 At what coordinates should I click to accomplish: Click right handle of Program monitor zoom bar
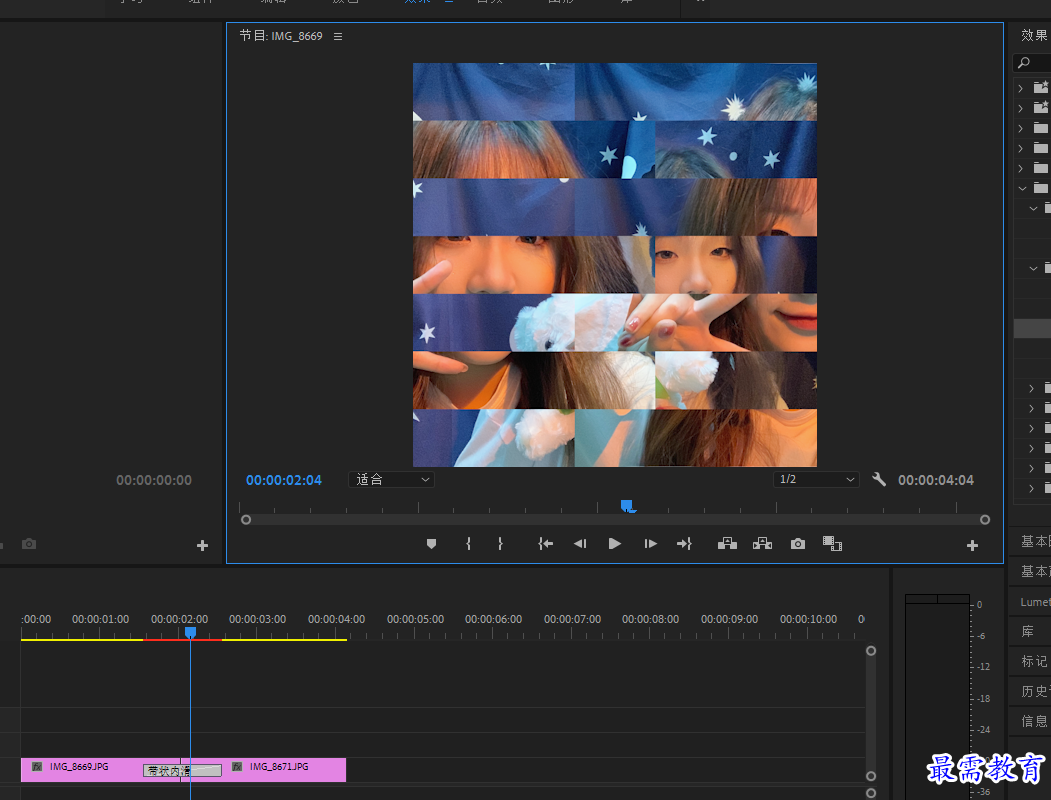click(985, 520)
